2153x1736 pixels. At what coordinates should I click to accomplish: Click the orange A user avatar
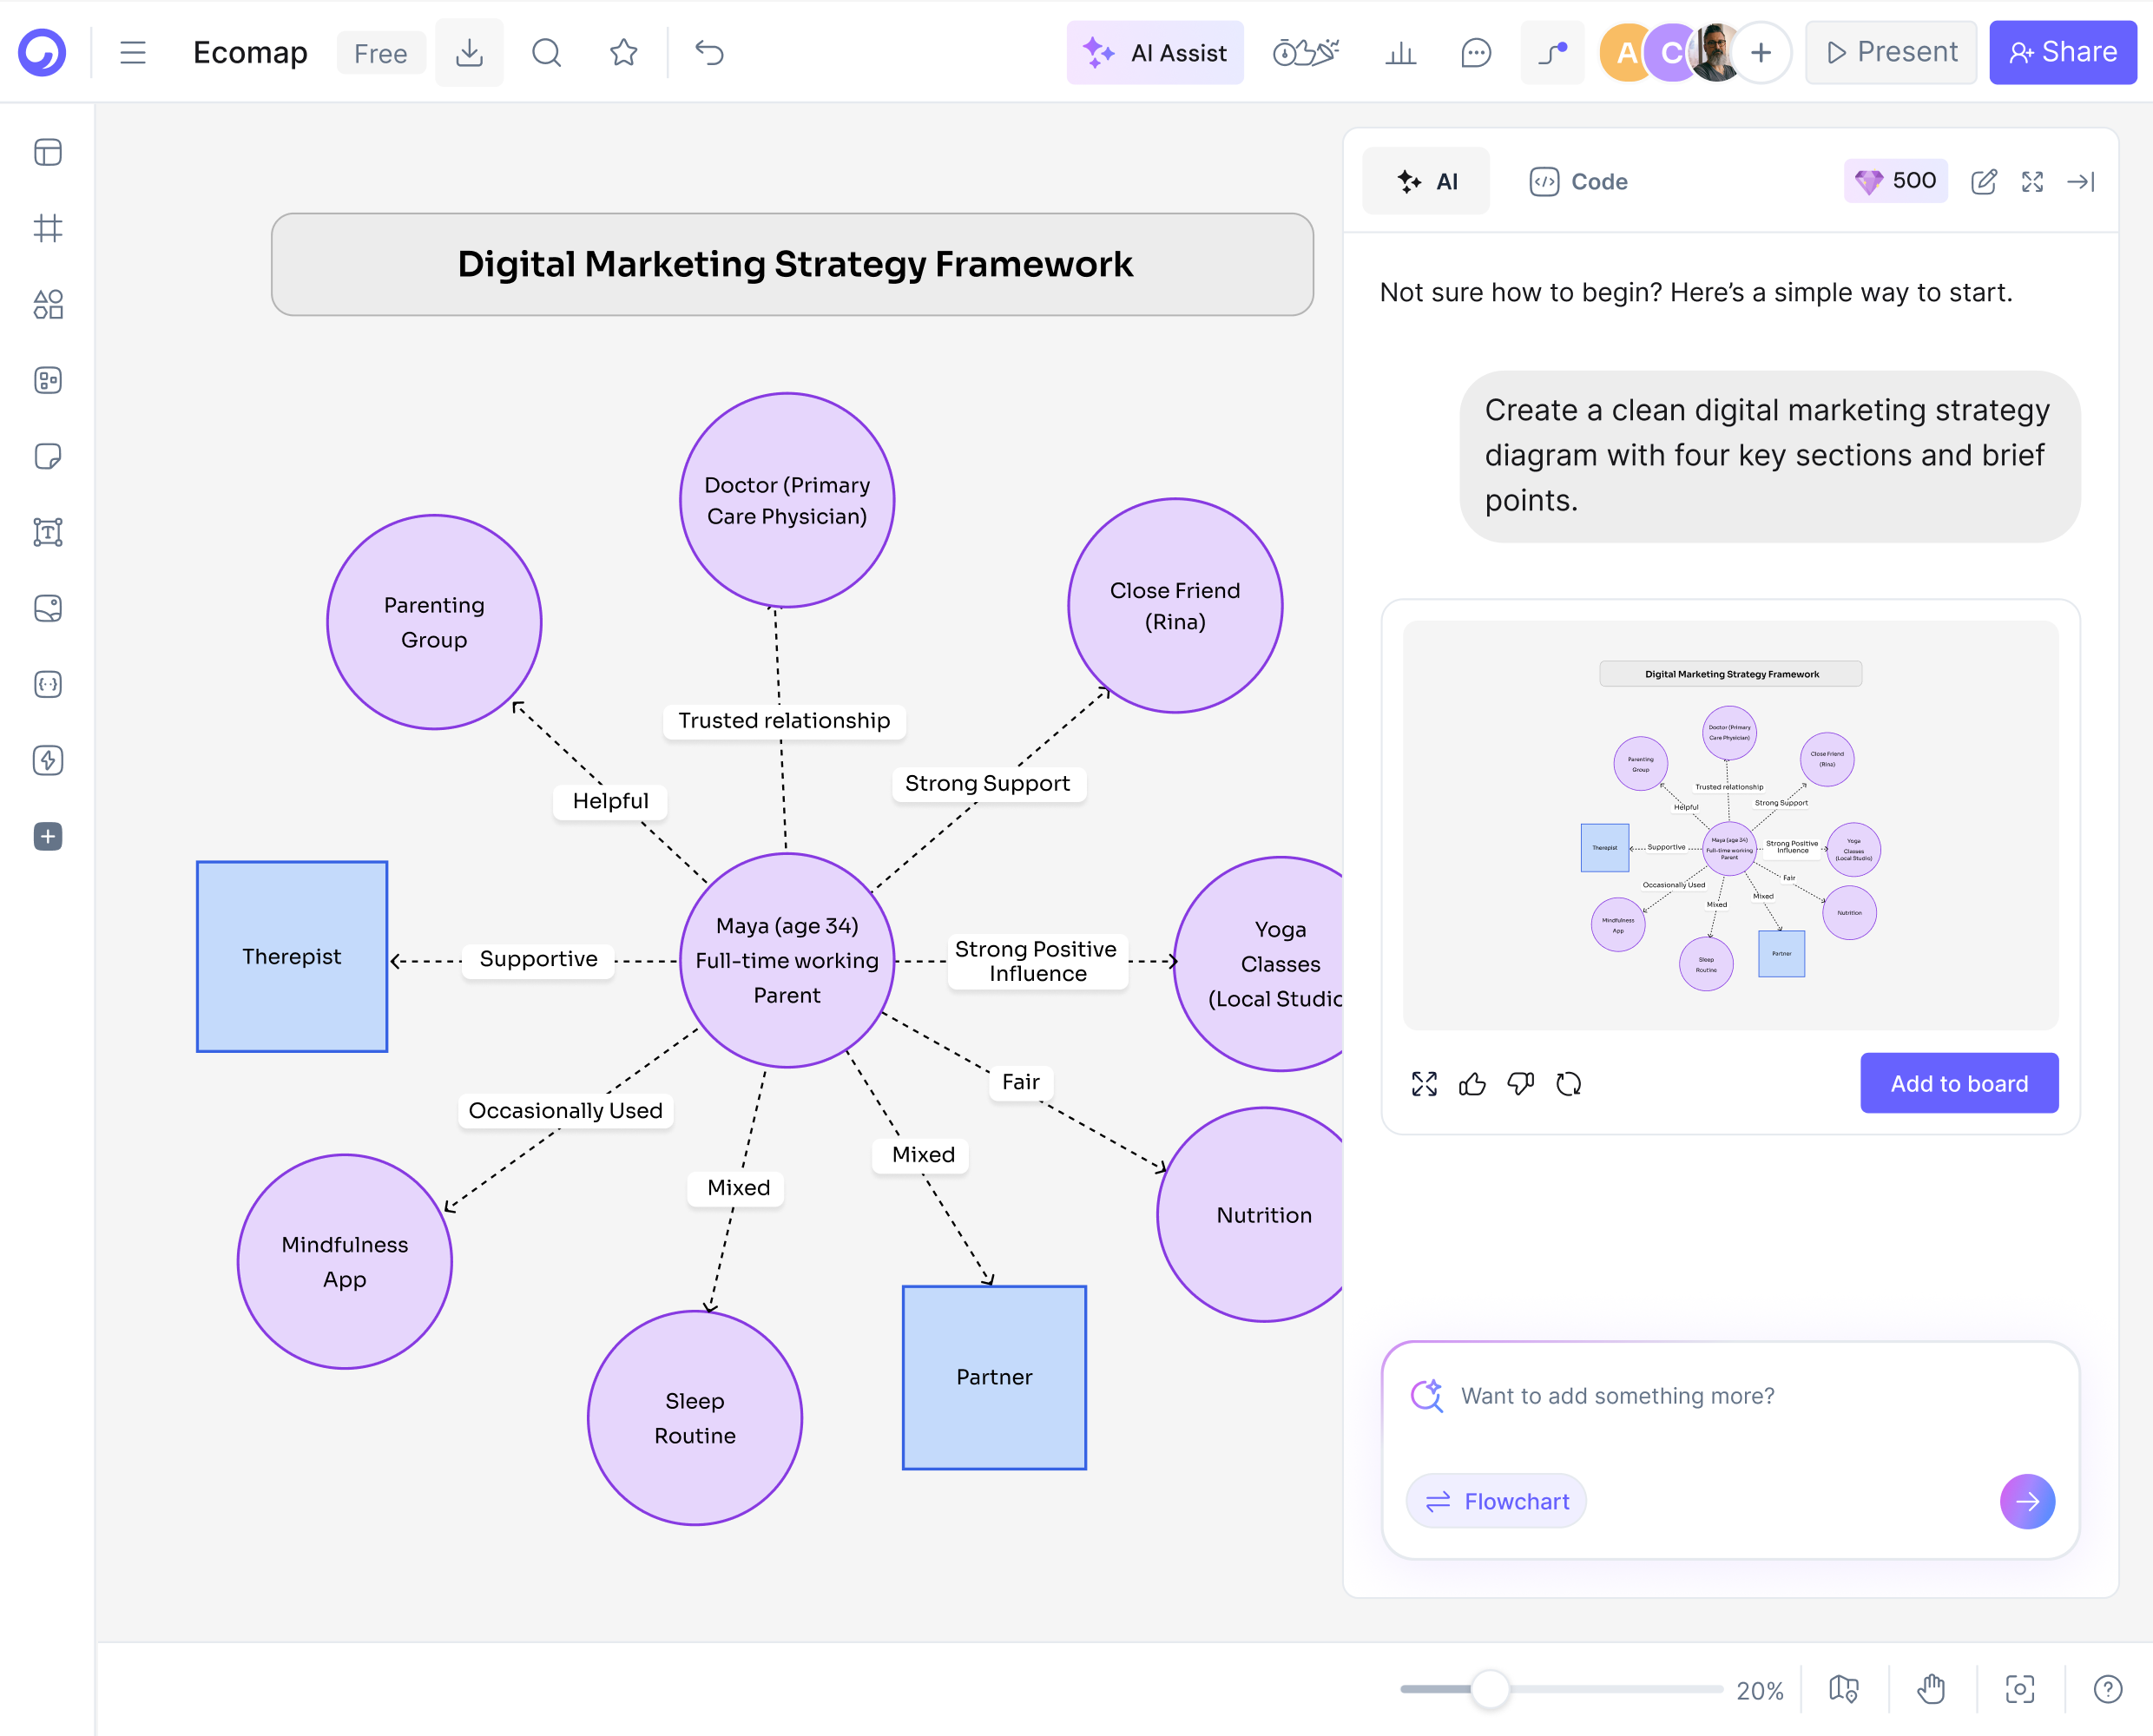(1626, 52)
